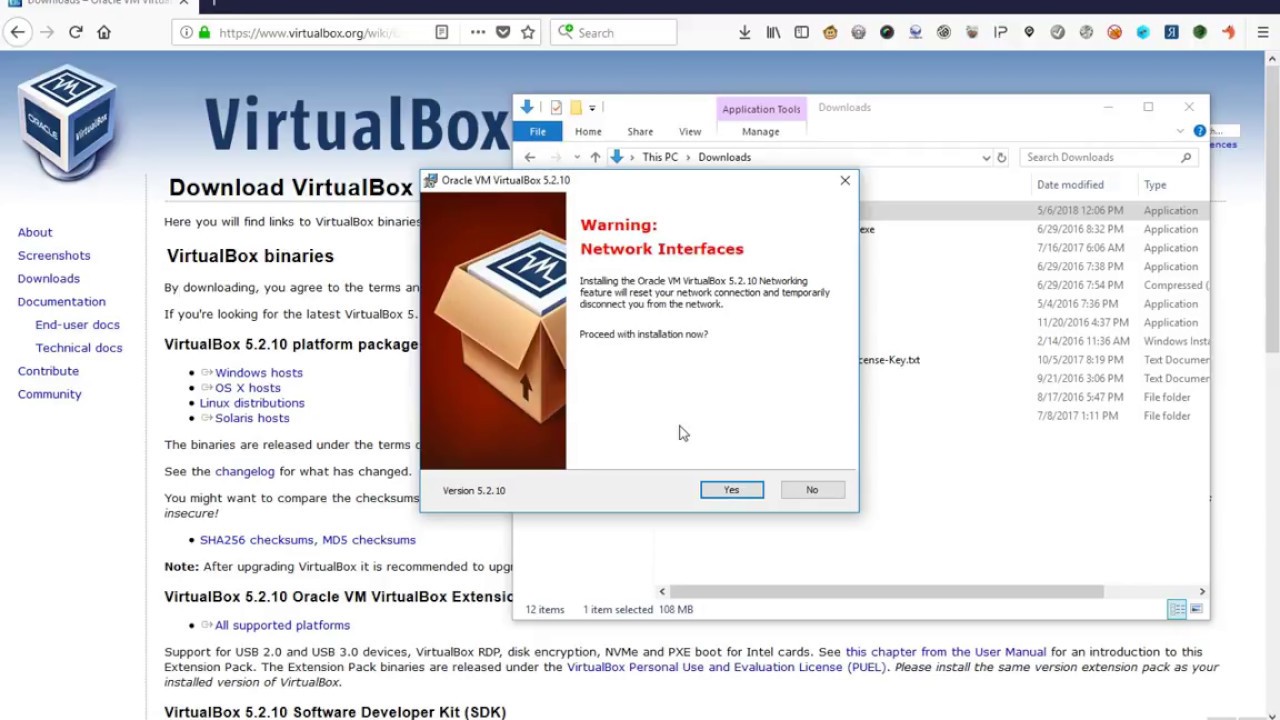
Task: Toggle reader view in Firefox address bar
Action: [x=441, y=32]
